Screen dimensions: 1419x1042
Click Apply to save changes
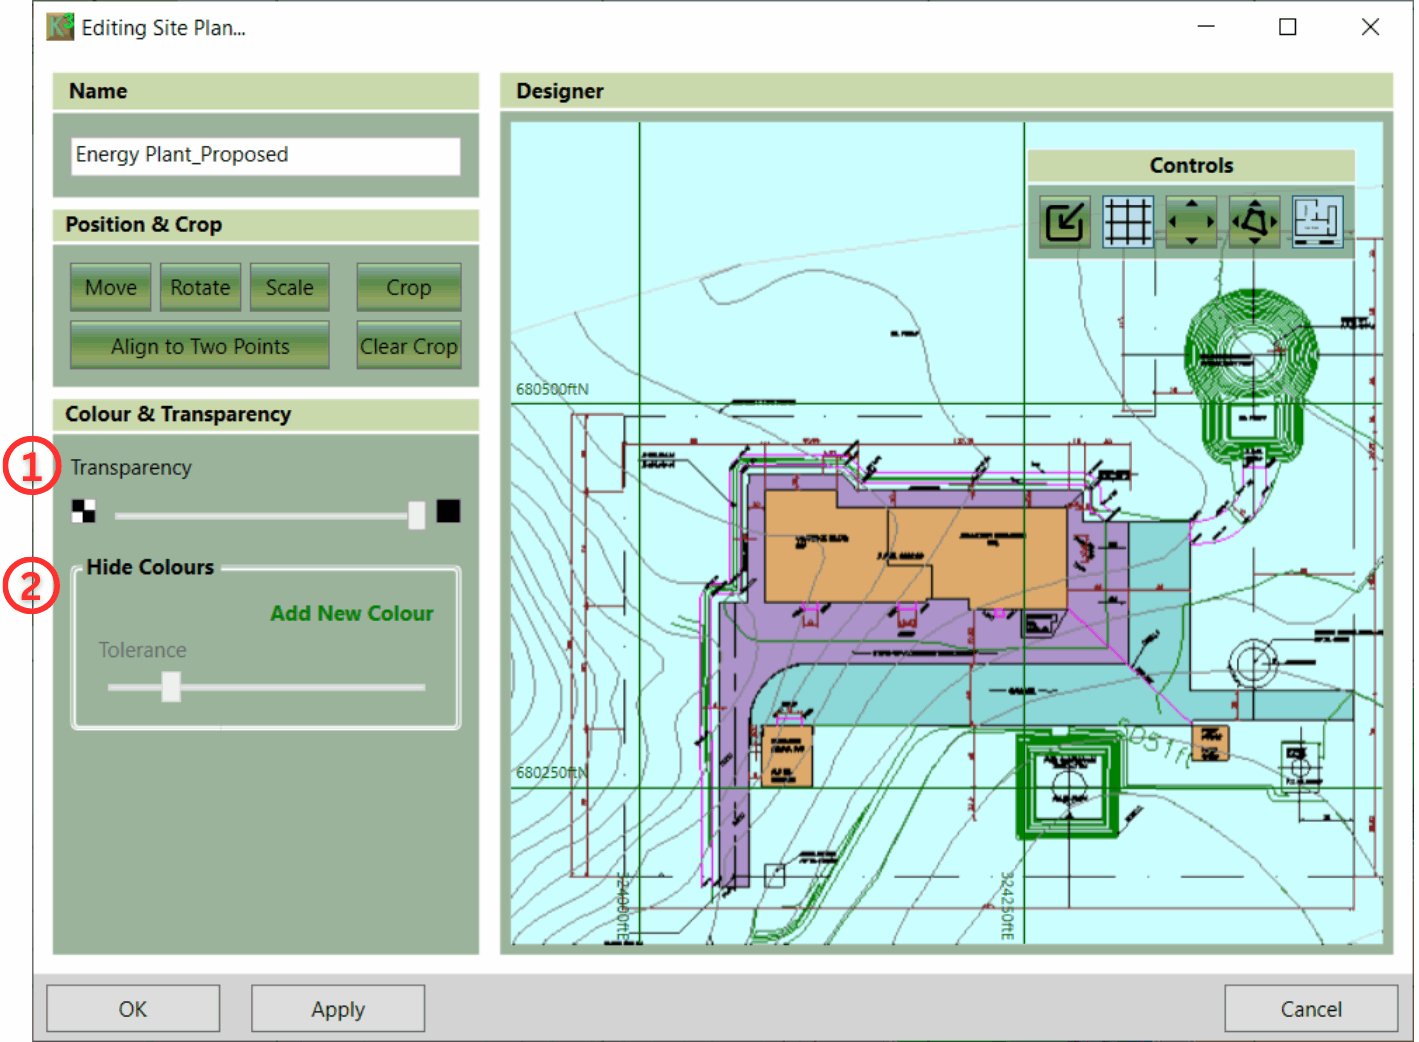[x=337, y=1009]
